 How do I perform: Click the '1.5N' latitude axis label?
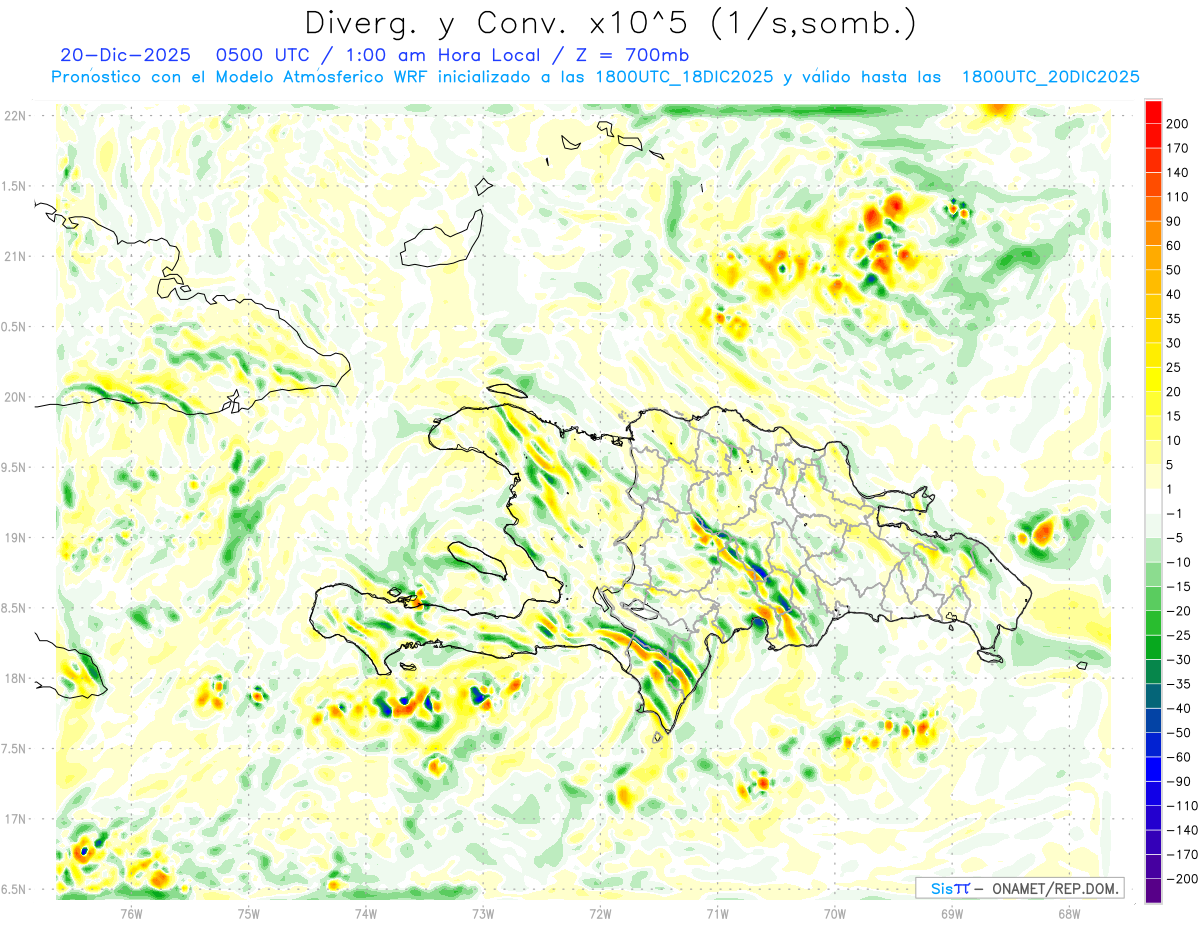pos(14,186)
